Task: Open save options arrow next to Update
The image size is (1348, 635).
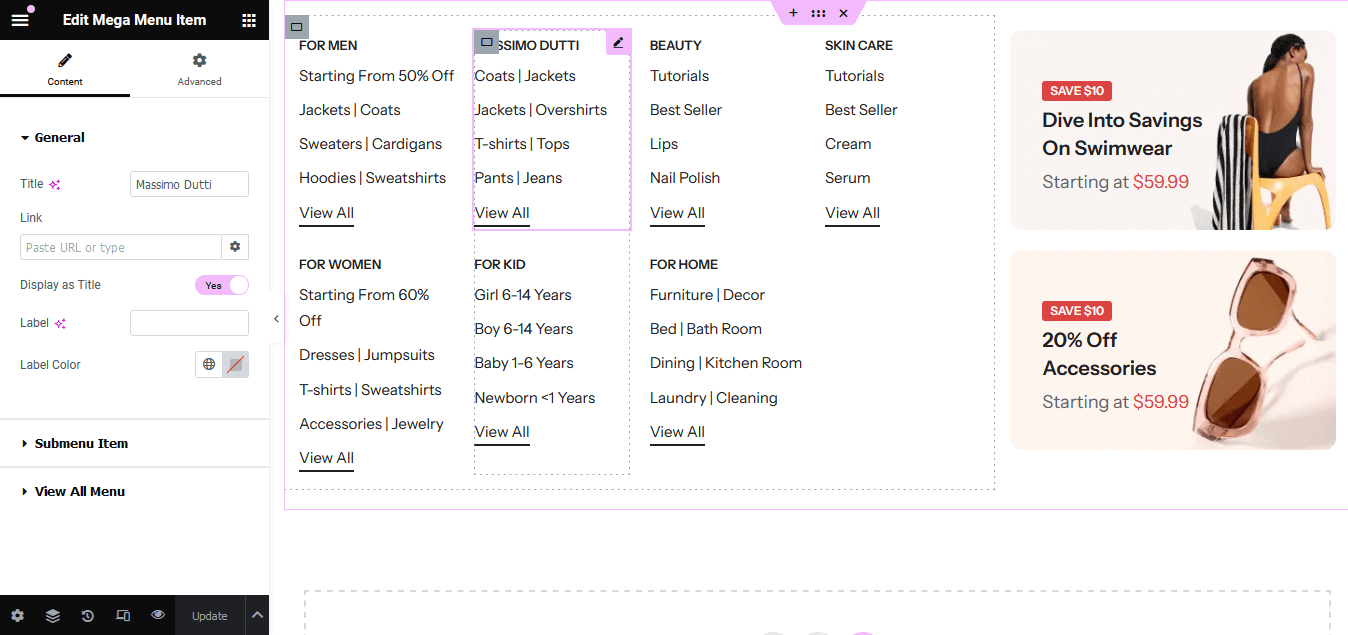Action: coord(256,616)
